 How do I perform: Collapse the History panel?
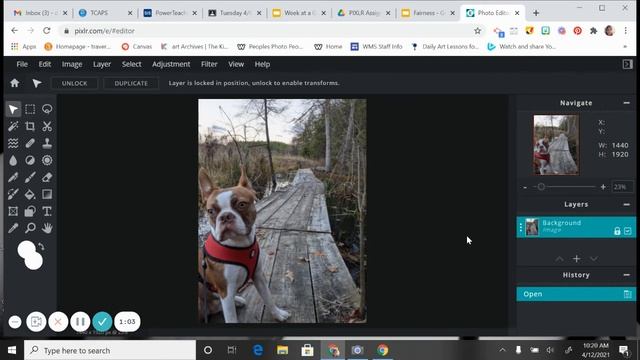point(627,275)
